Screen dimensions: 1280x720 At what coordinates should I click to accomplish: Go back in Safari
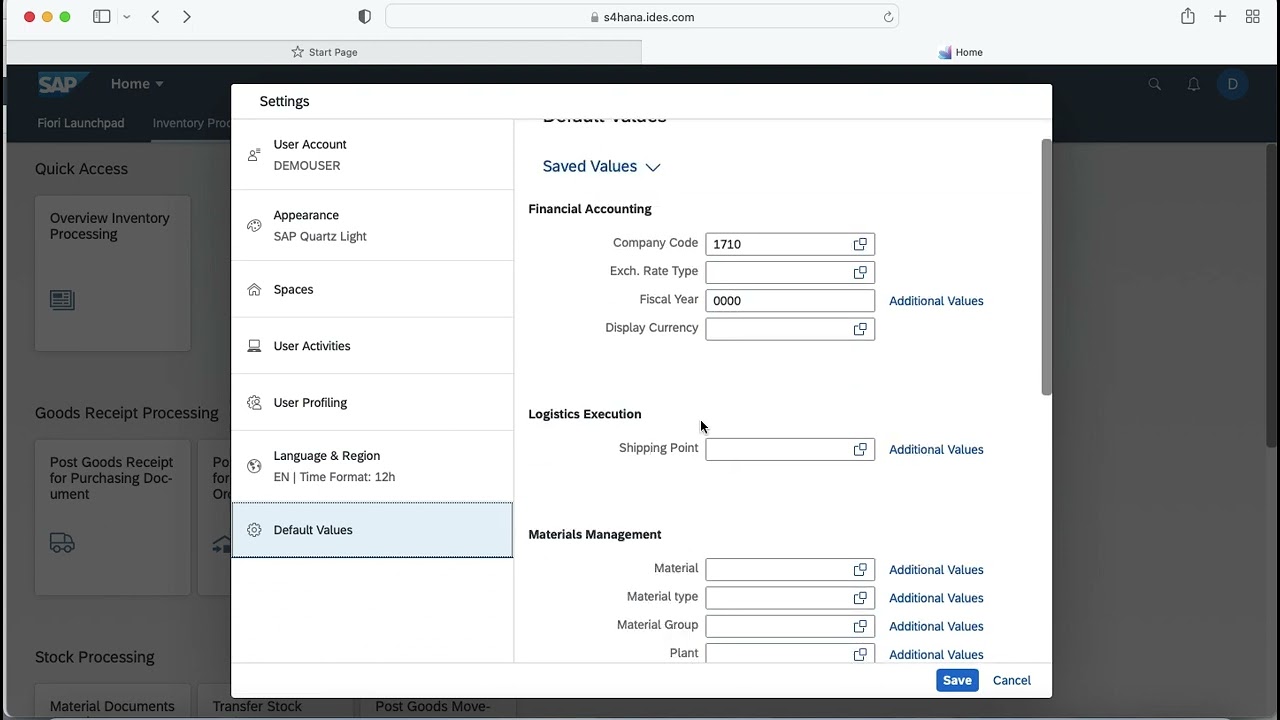[x=156, y=17]
